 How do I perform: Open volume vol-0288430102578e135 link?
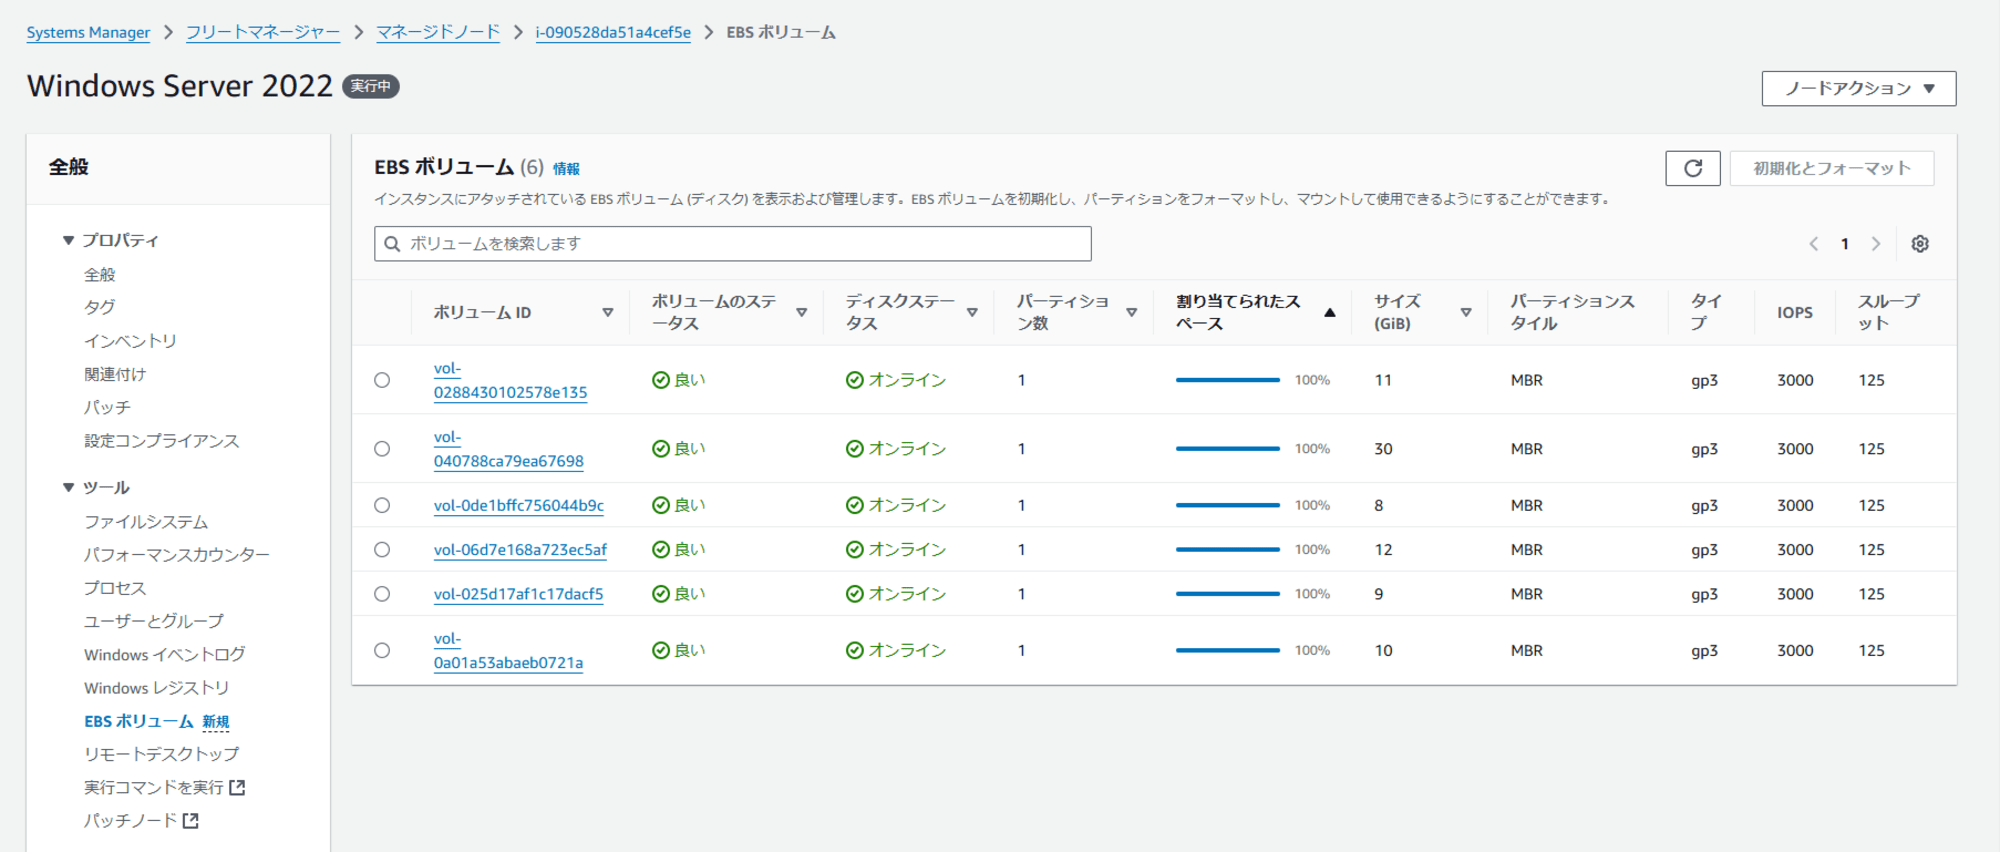[x=510, y=381]
